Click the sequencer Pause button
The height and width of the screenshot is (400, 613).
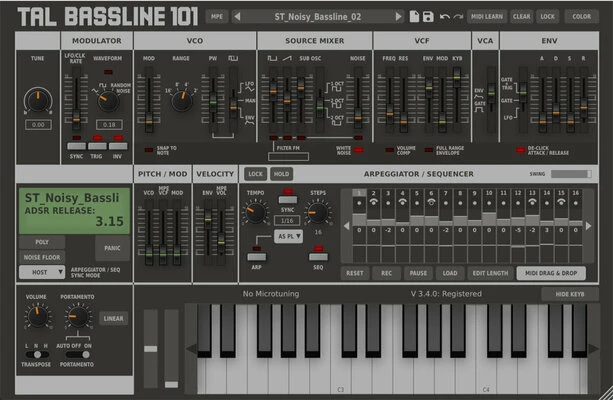418,273
